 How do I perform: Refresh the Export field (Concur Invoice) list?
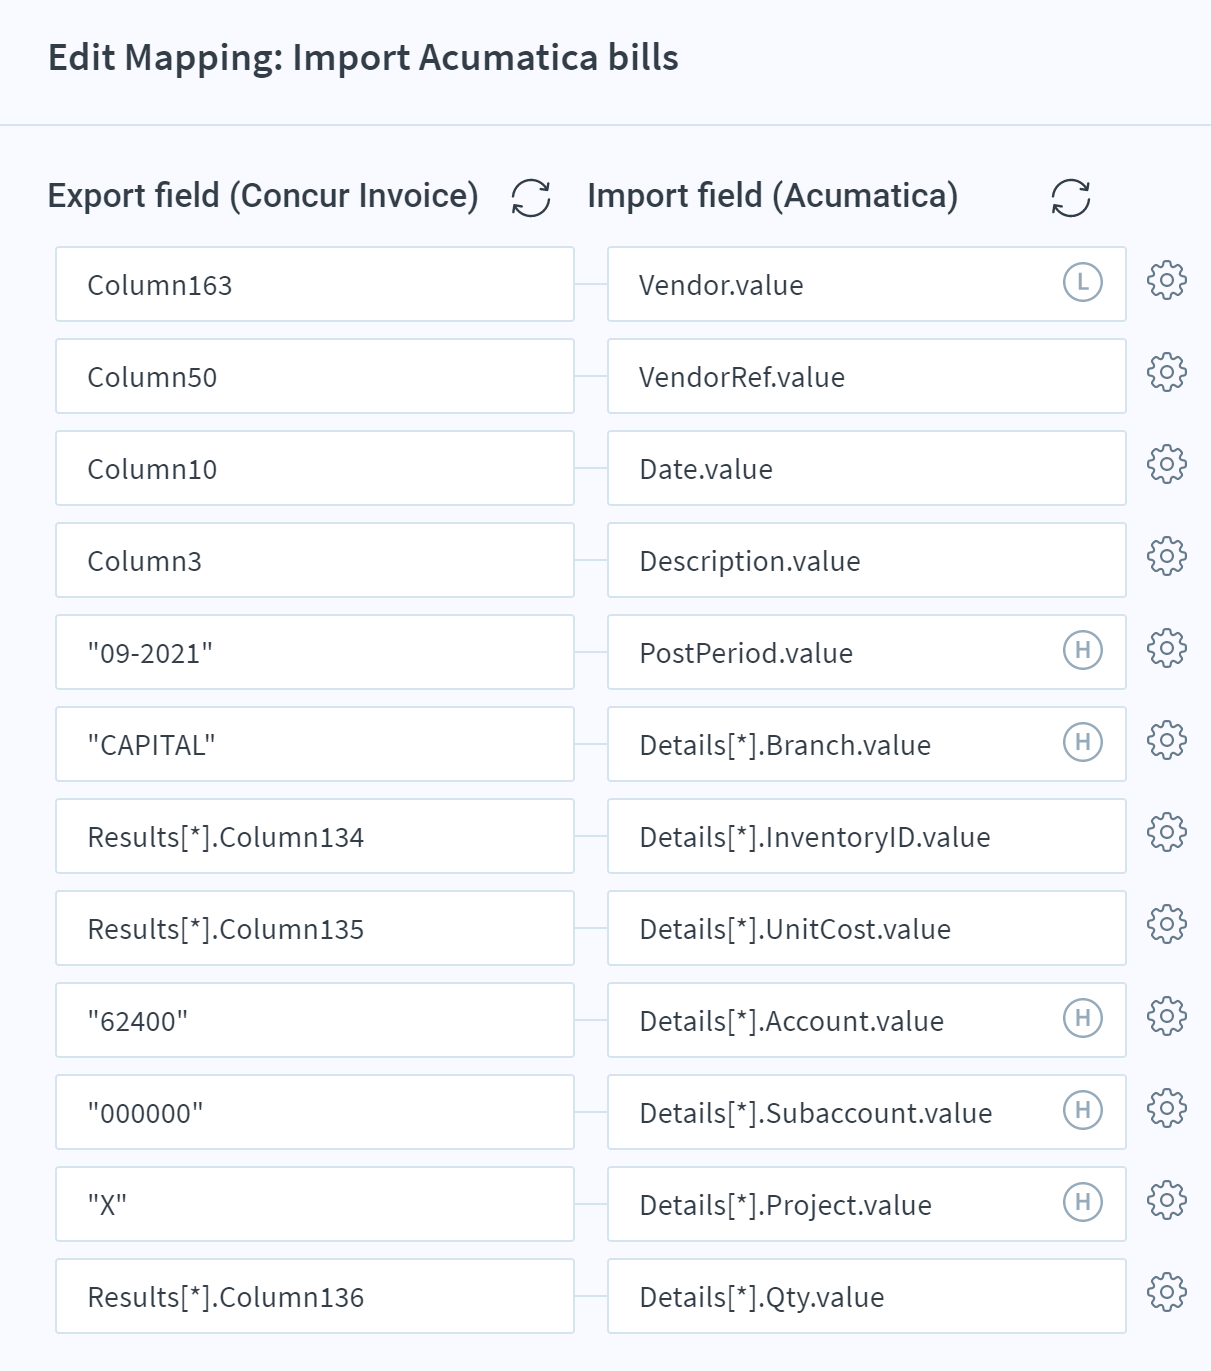[531, 197]
